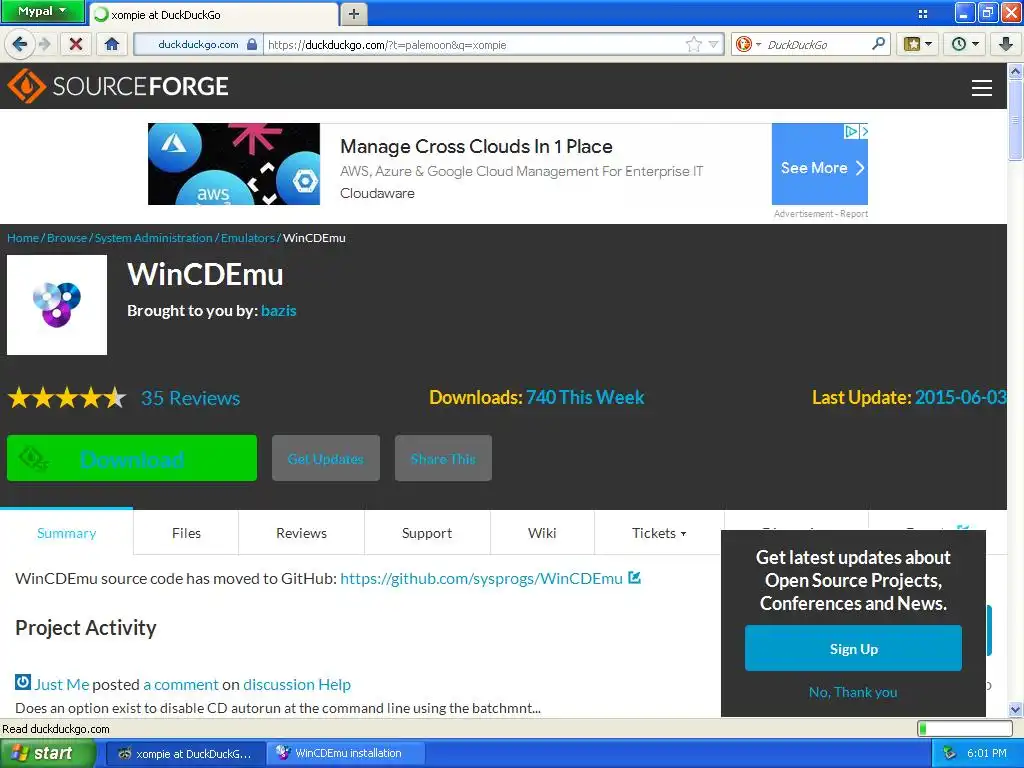Click the avatar icon beside Just Me

[23, 682]
